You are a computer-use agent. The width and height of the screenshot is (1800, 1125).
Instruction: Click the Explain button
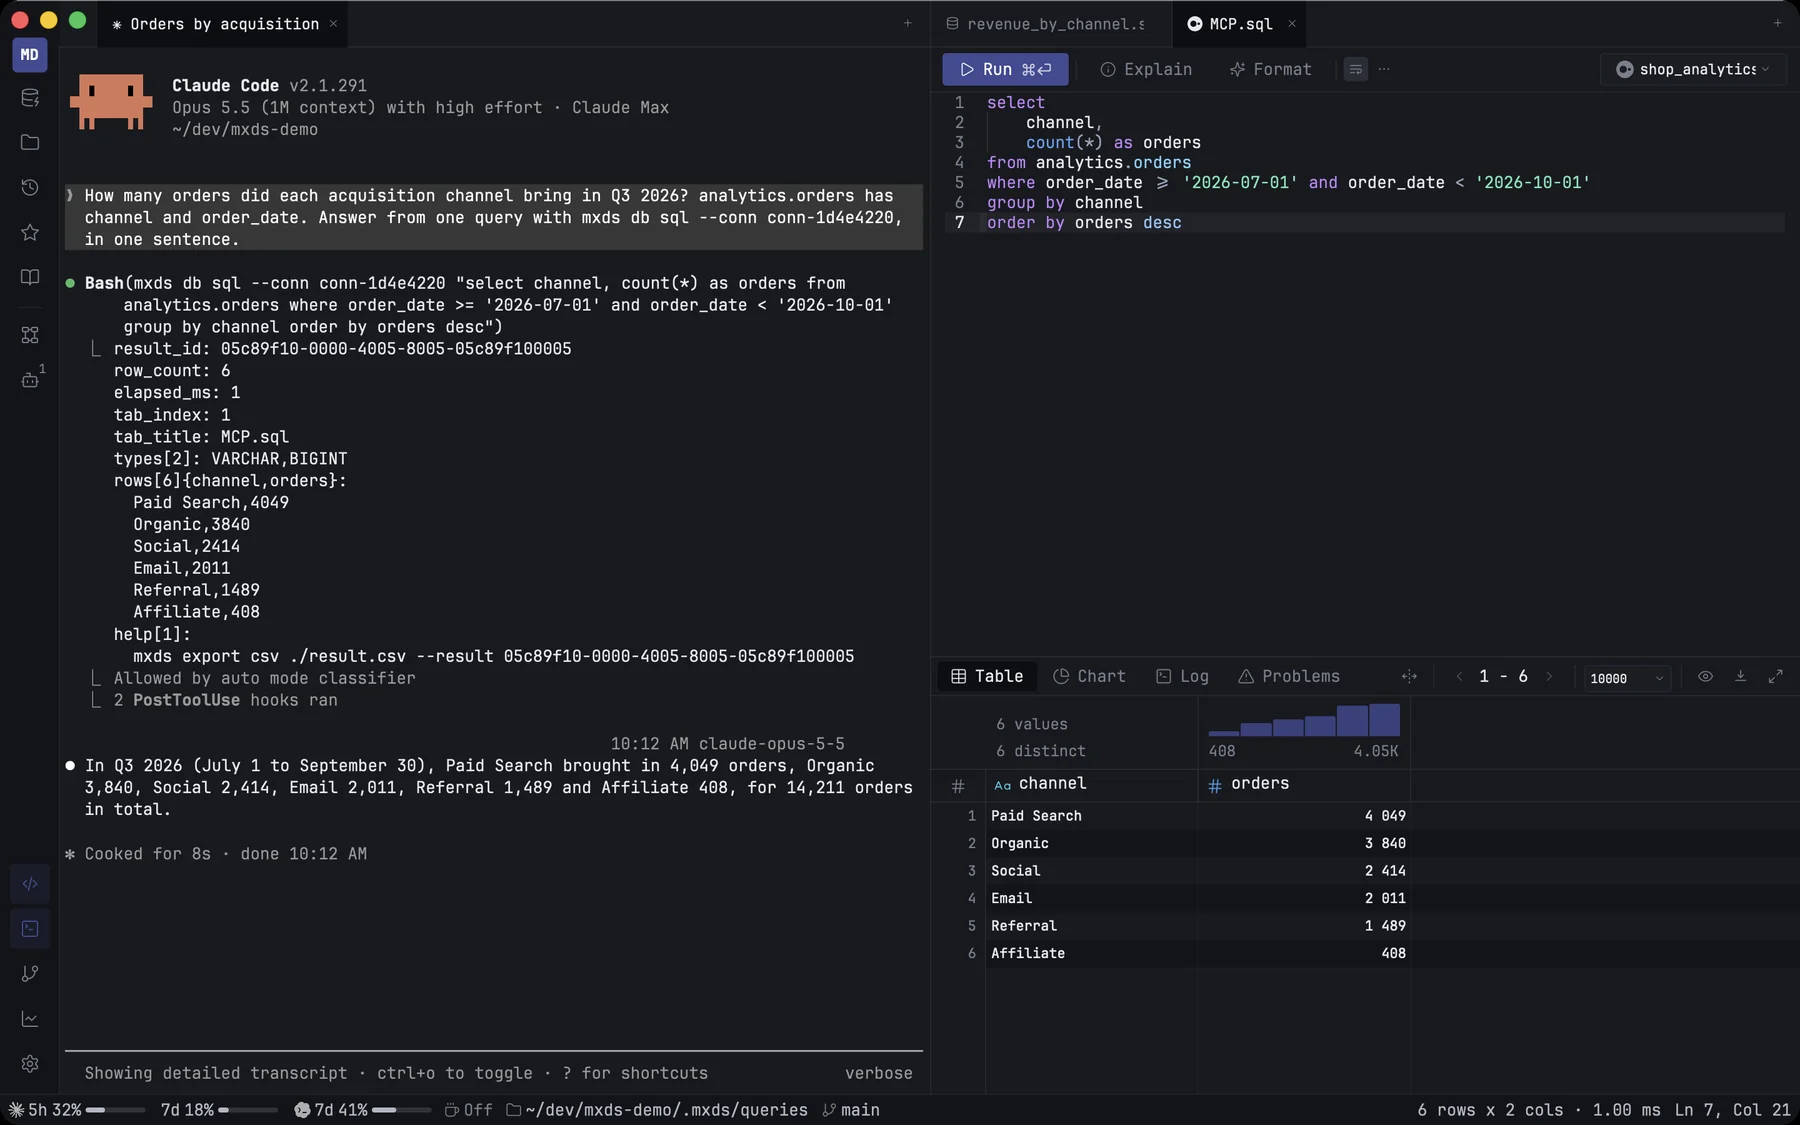point(1146,69)
